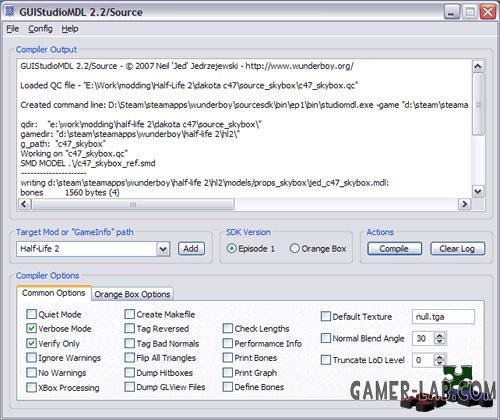Click the null.tga default texture field
The image size is (500, 420).
443,317
